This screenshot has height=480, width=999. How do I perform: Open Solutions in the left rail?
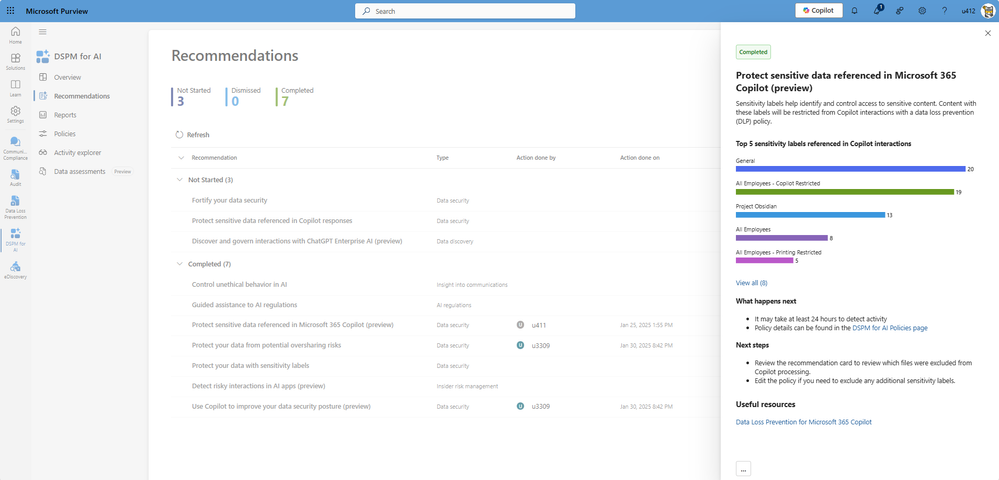coord(15,61)
